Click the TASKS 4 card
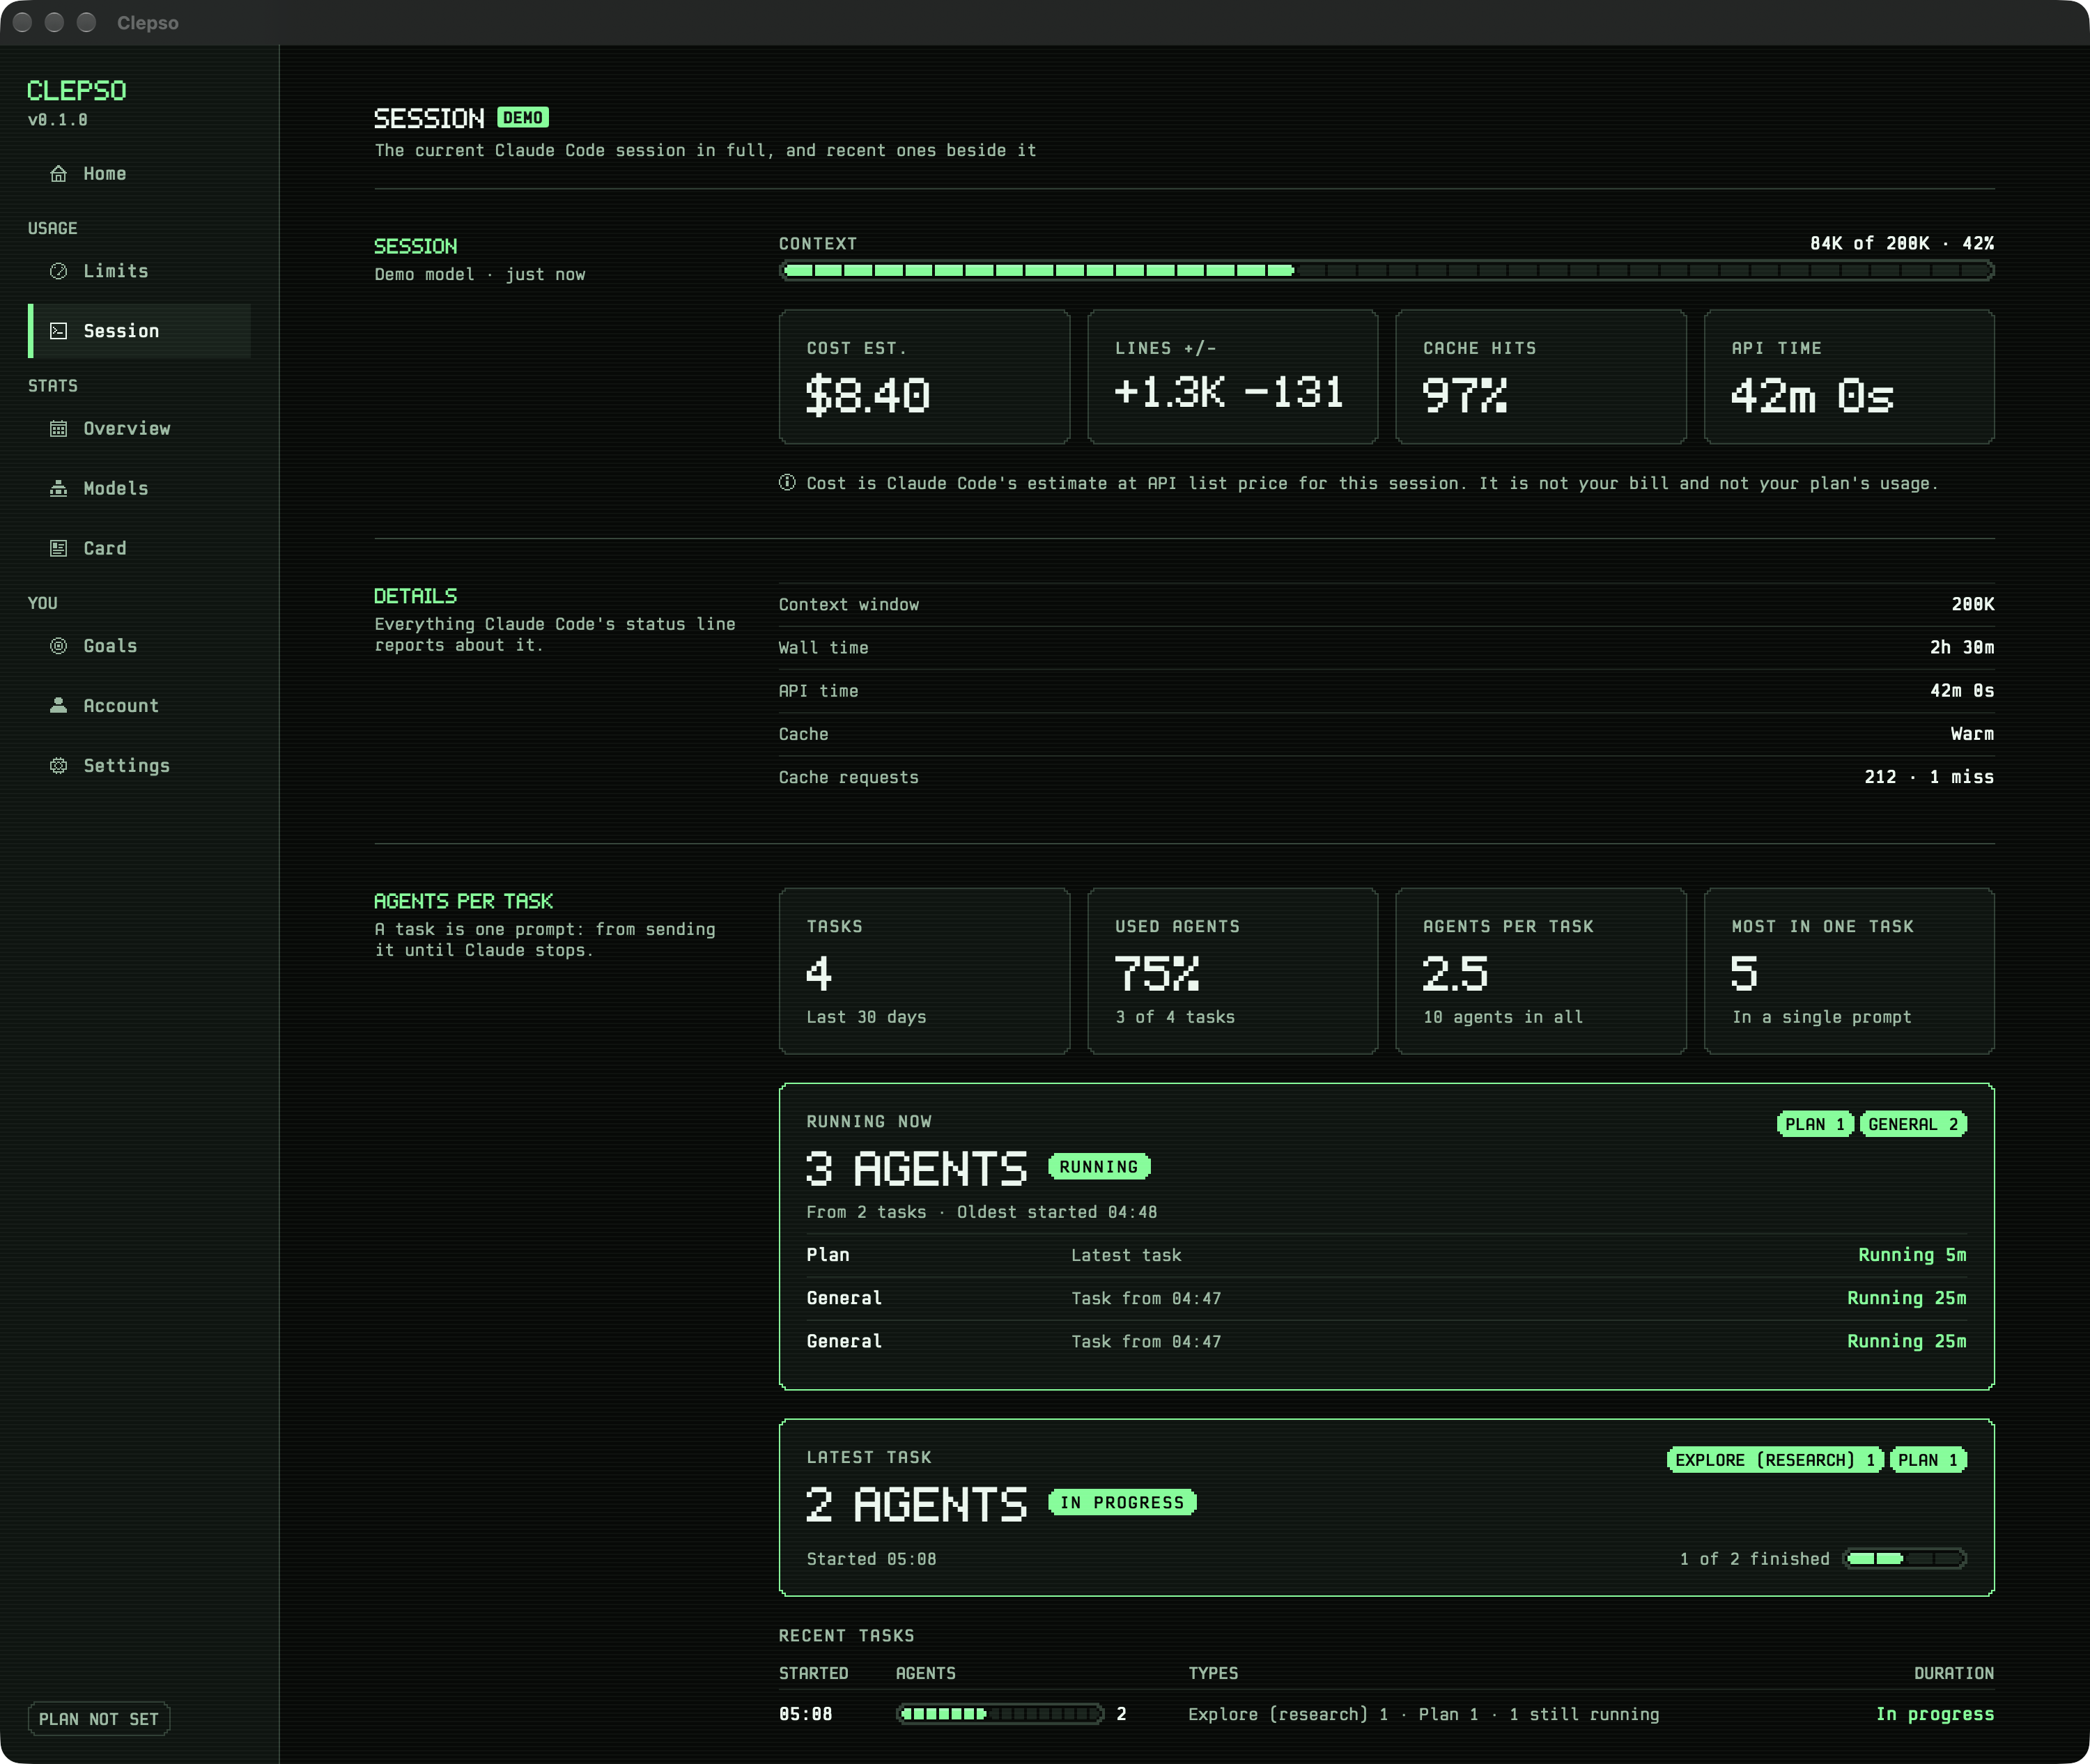 click(924, 971)
